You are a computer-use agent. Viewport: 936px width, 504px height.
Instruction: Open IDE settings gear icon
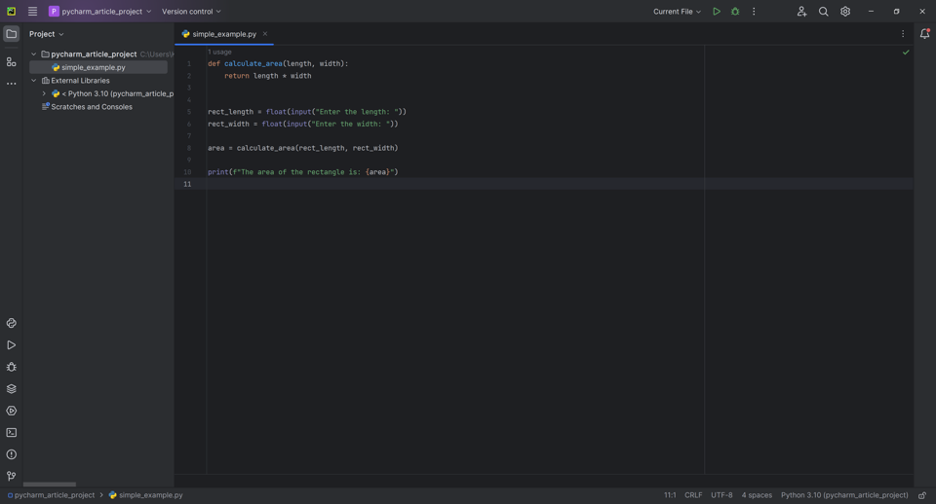tap(845, 12)
